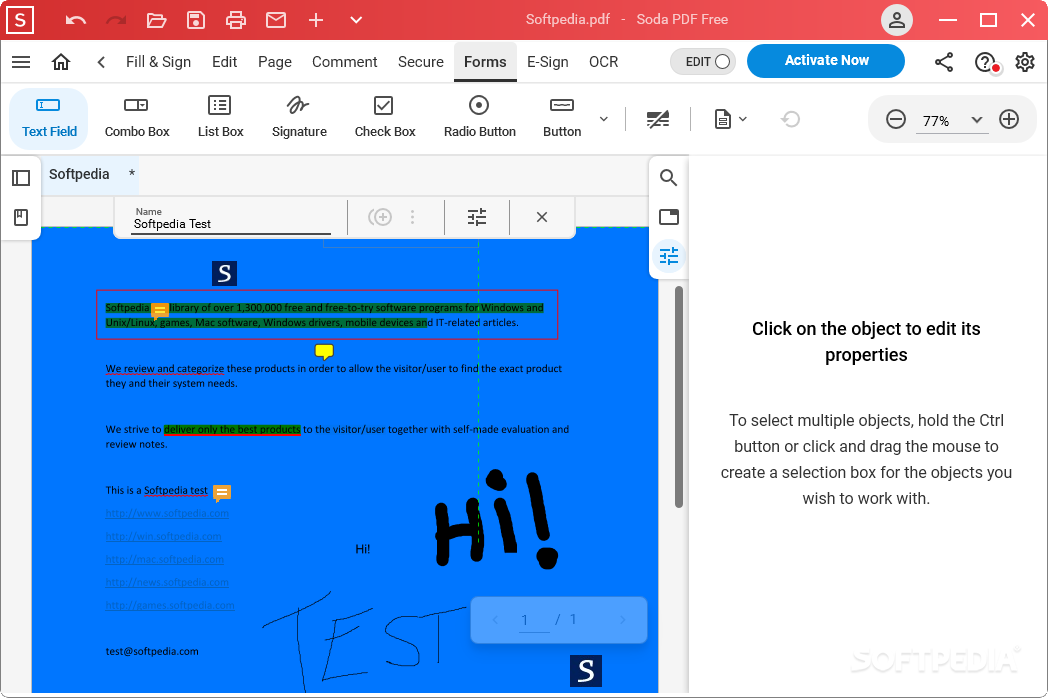Zoom out with the minus button
Screen dimensions: 1048x698
pos(896,120)
